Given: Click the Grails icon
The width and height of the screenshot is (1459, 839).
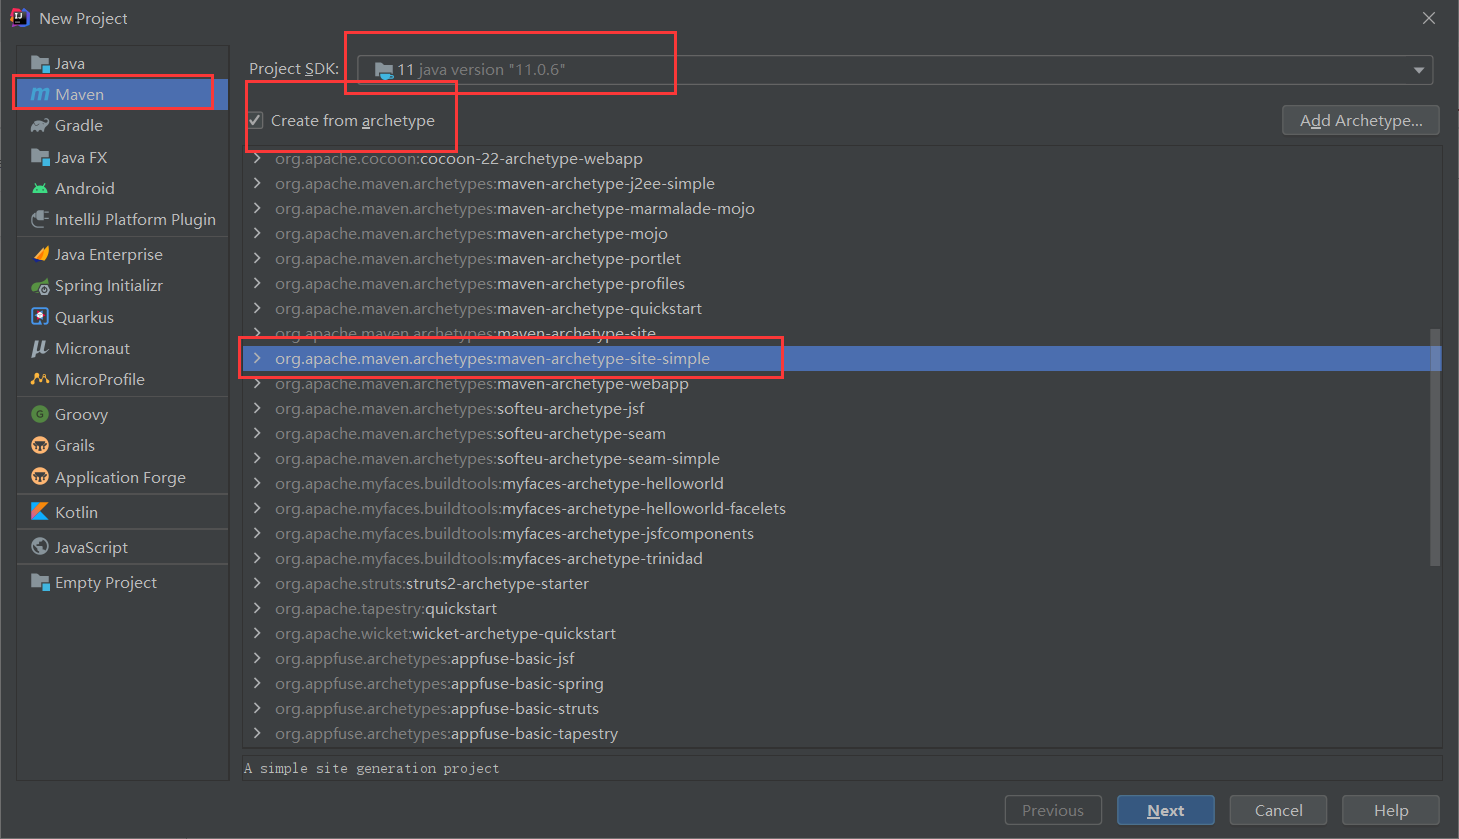Looking at the screenshot, I should [40, 445].
